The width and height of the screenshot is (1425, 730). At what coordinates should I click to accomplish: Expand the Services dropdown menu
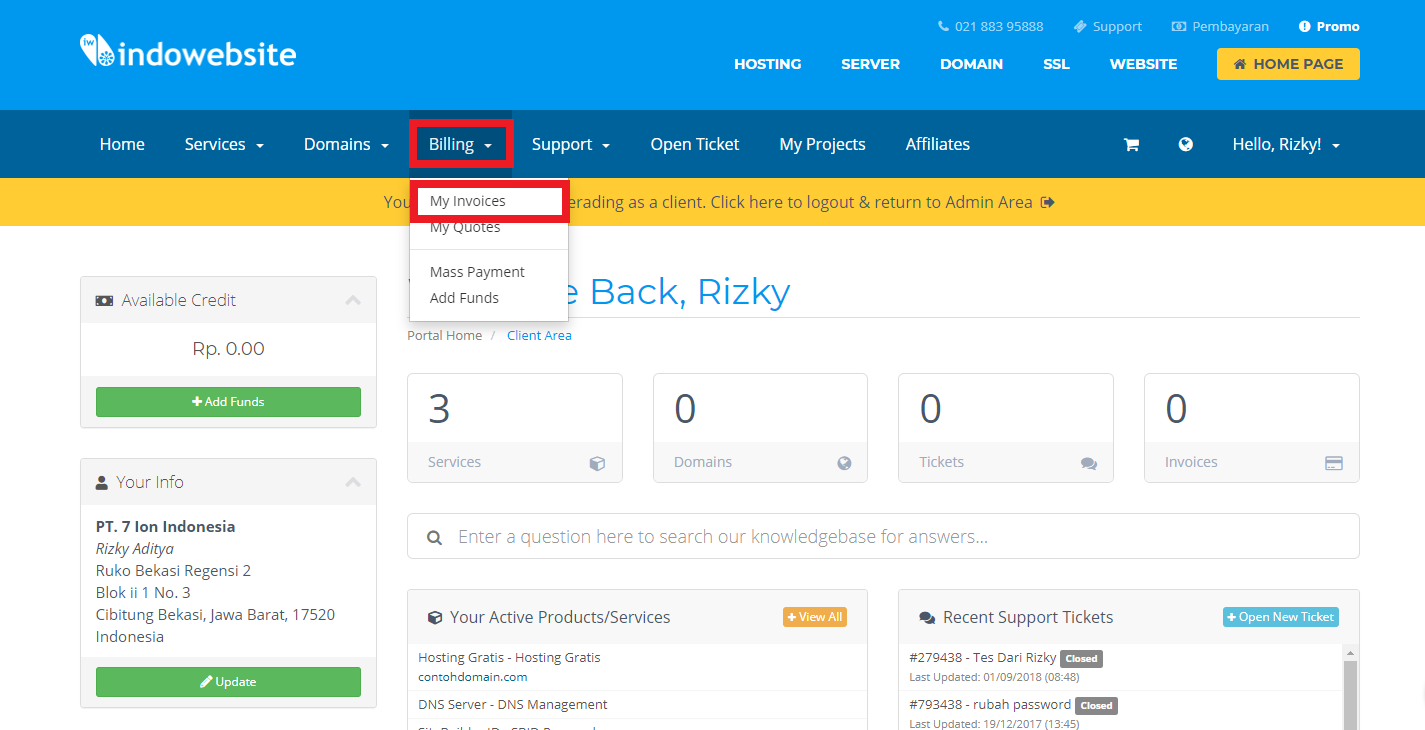point(224,145)
